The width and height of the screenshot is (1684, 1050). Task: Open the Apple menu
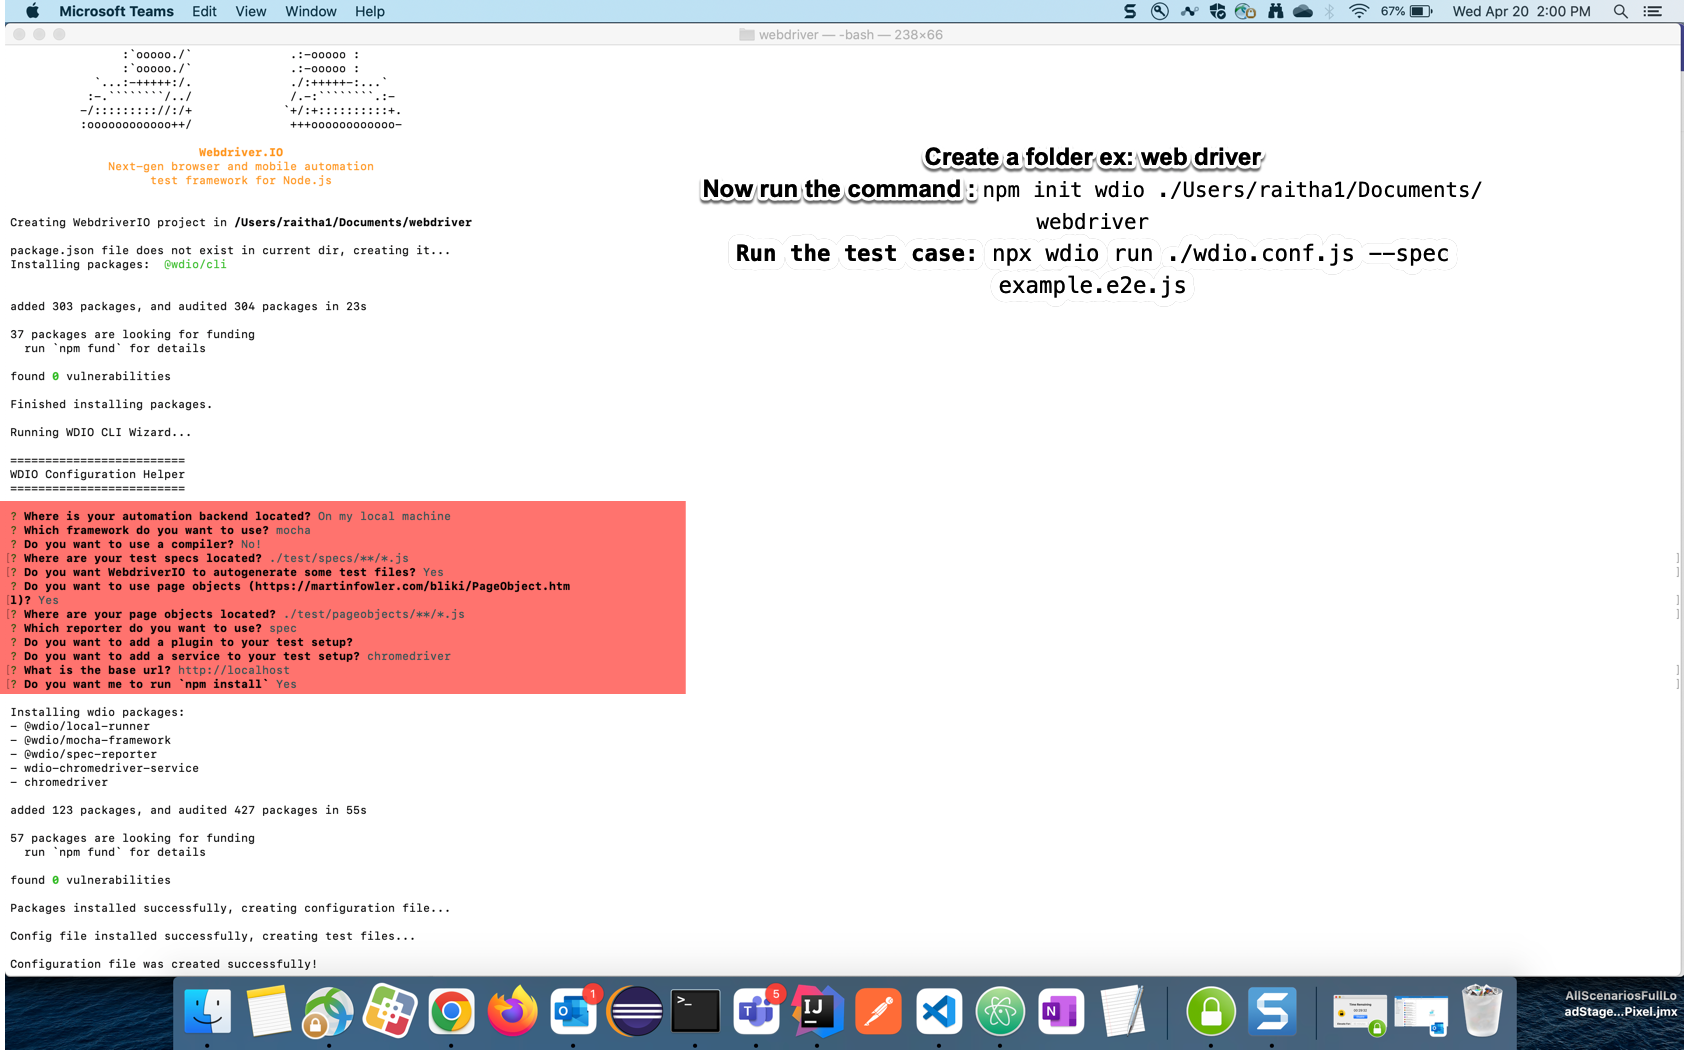click(x=32, y=11)
